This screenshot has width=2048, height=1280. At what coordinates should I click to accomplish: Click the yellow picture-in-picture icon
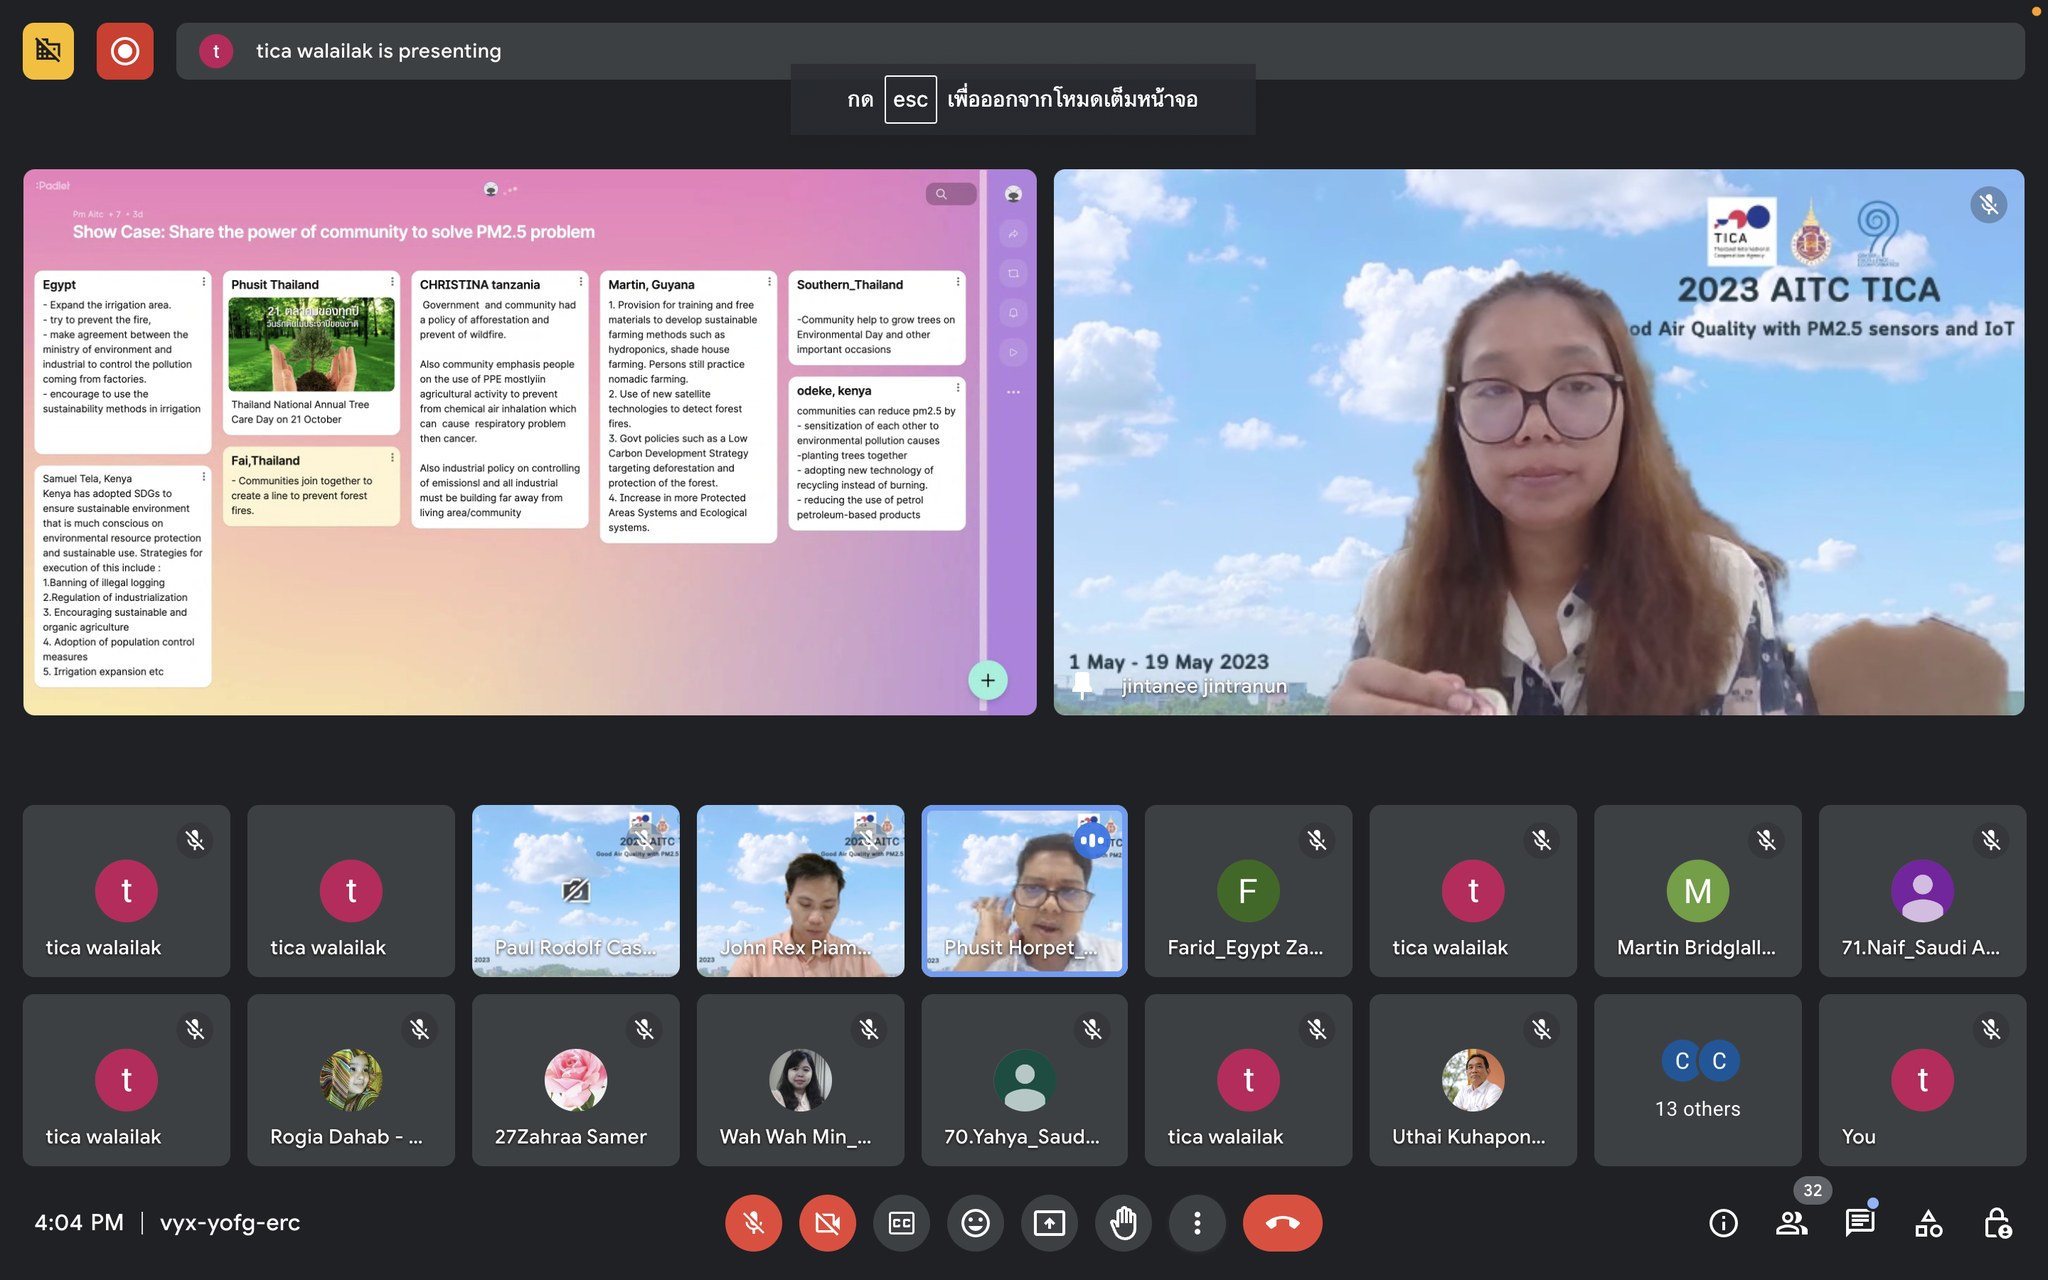pyautogui.click(x=48, y=51)
